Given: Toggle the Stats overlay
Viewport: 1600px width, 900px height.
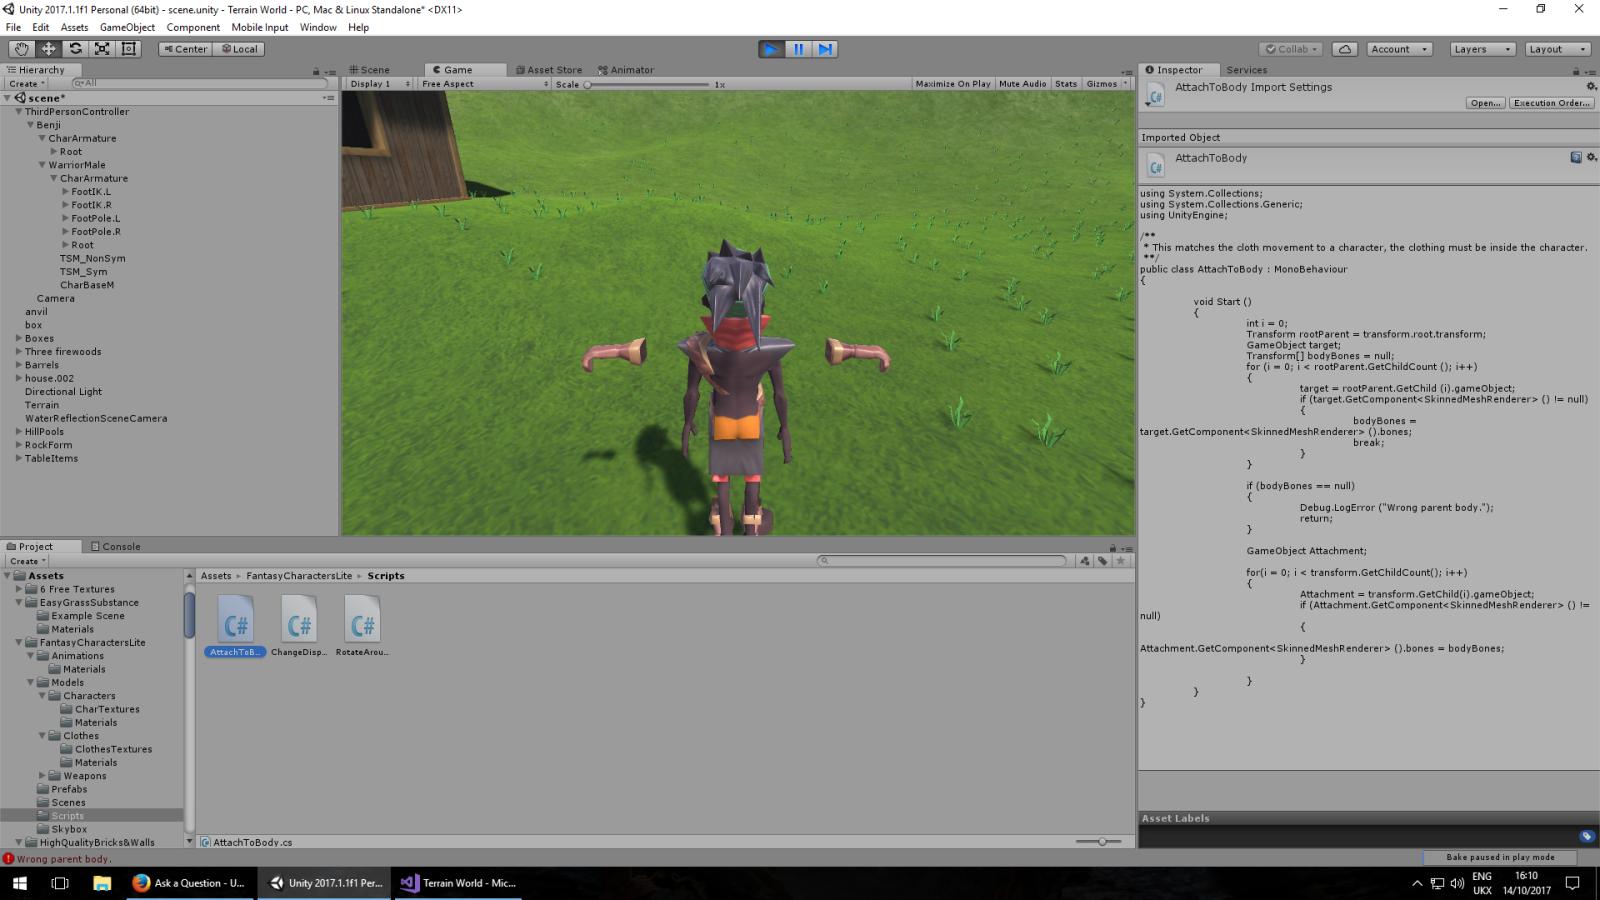Looking at the screenshot, I should click(1066, 84).
